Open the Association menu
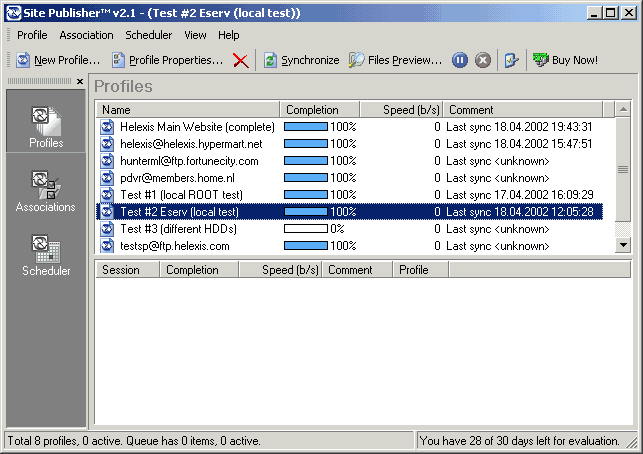Viewport: 643px width, 454px height. pyautogui.click(x=86, y=35)
